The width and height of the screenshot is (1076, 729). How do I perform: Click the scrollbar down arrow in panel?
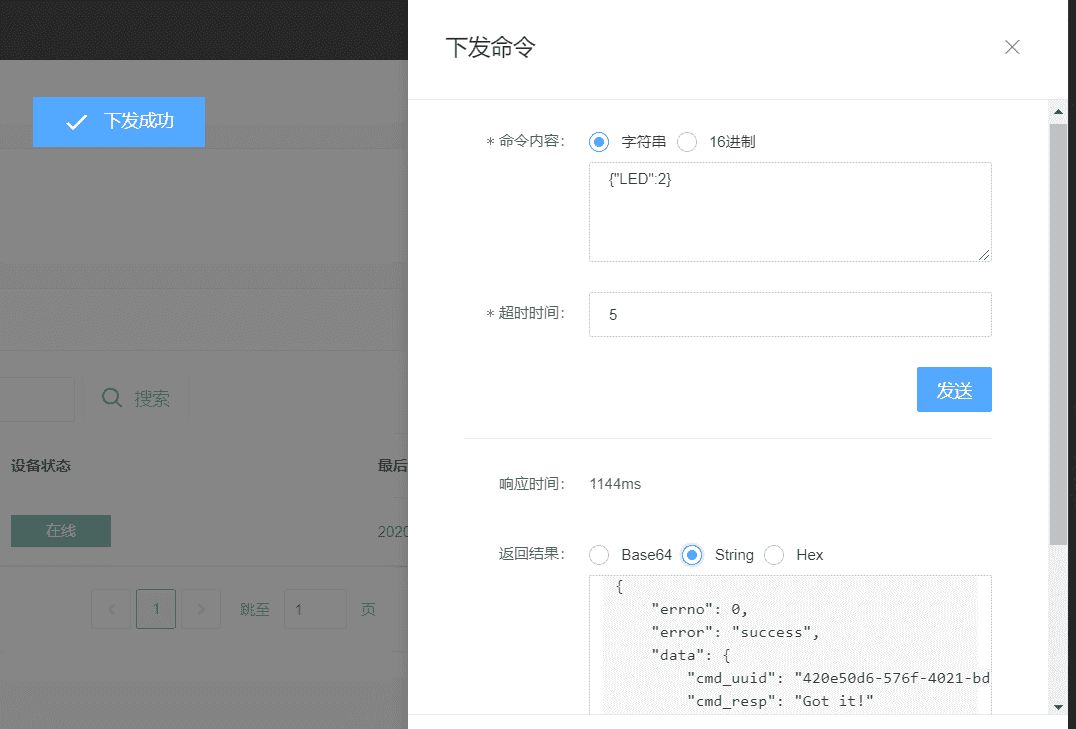1058,706
